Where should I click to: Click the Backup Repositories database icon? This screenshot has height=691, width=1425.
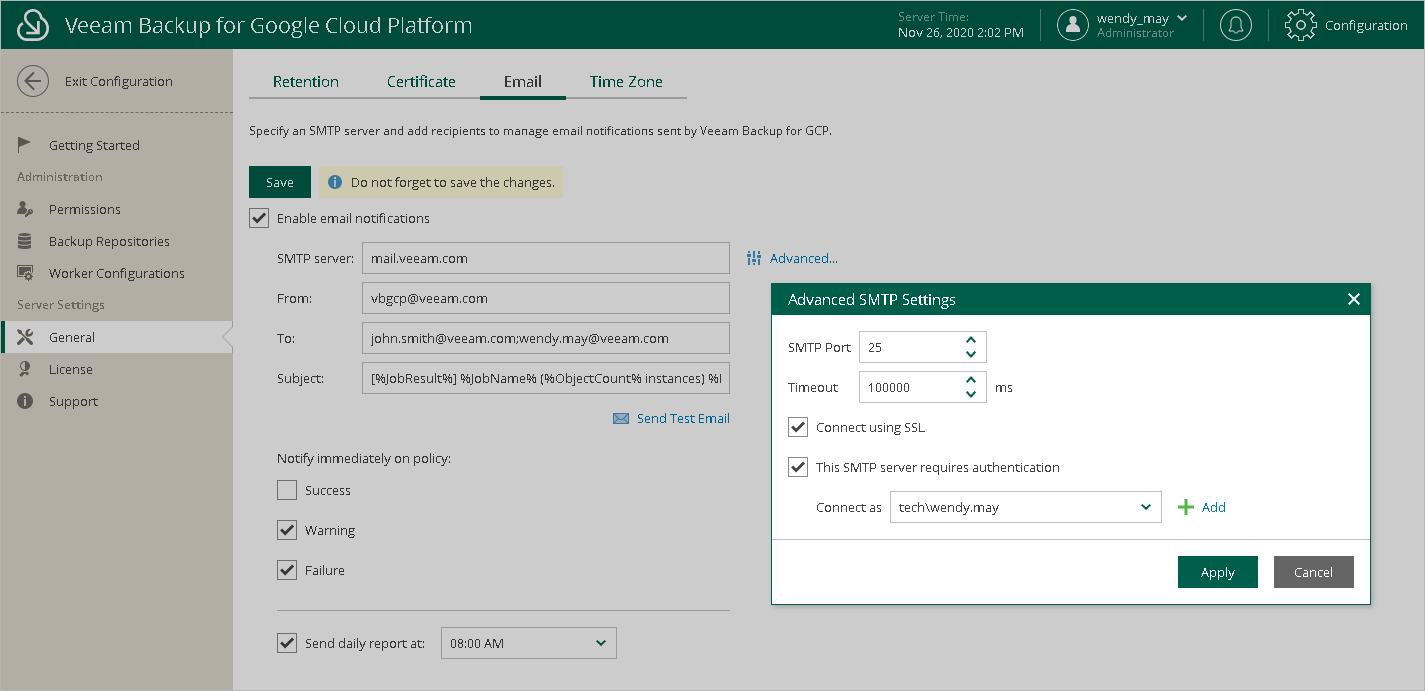[x=27, y=241]
